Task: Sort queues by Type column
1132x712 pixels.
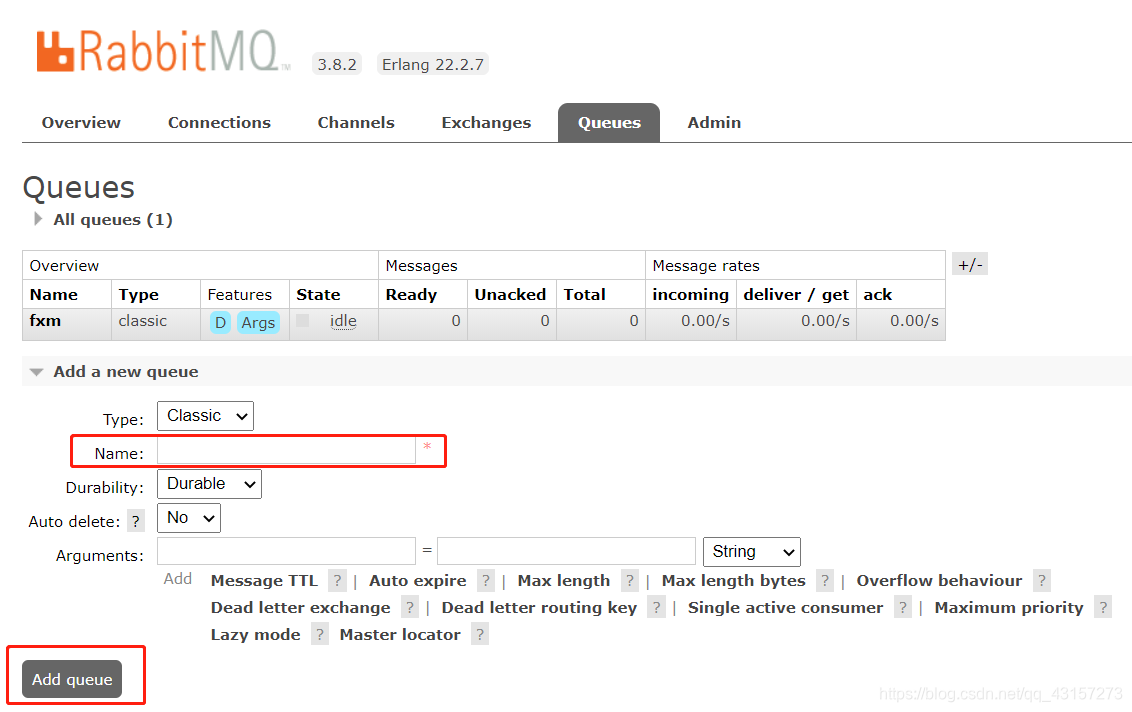Action: coord(139,295)
